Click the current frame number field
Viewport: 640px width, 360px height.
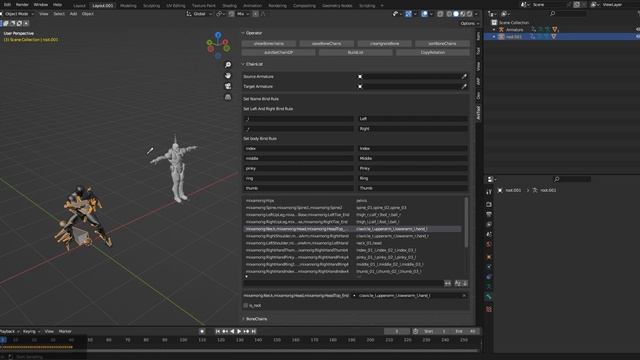click(x=397, y=331)
